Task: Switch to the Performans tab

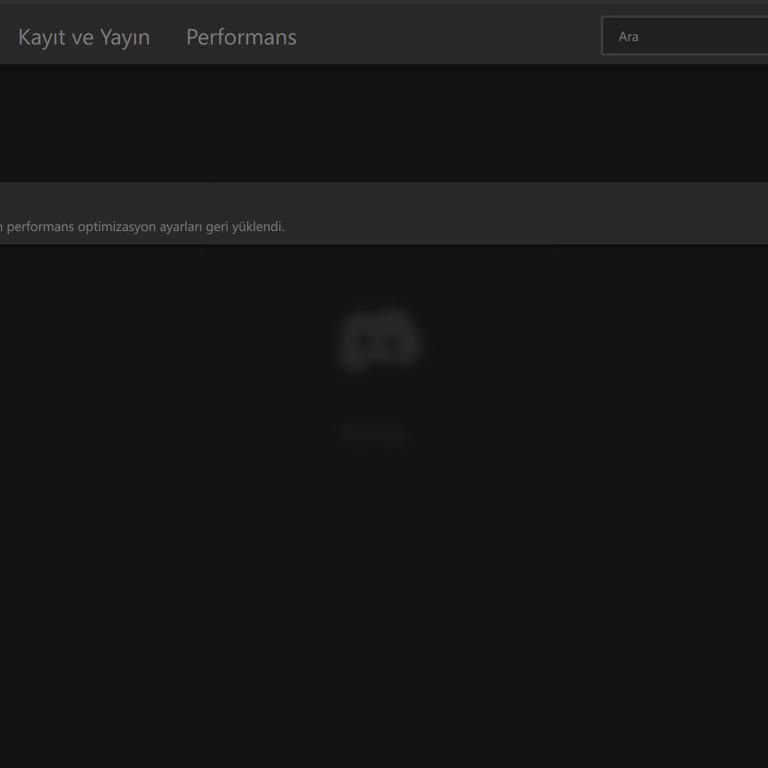Action: click(x=241, y=37)
